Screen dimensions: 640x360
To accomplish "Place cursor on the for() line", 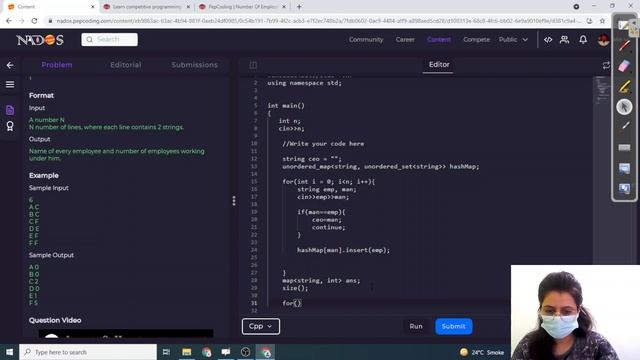I will coord(292,303).
